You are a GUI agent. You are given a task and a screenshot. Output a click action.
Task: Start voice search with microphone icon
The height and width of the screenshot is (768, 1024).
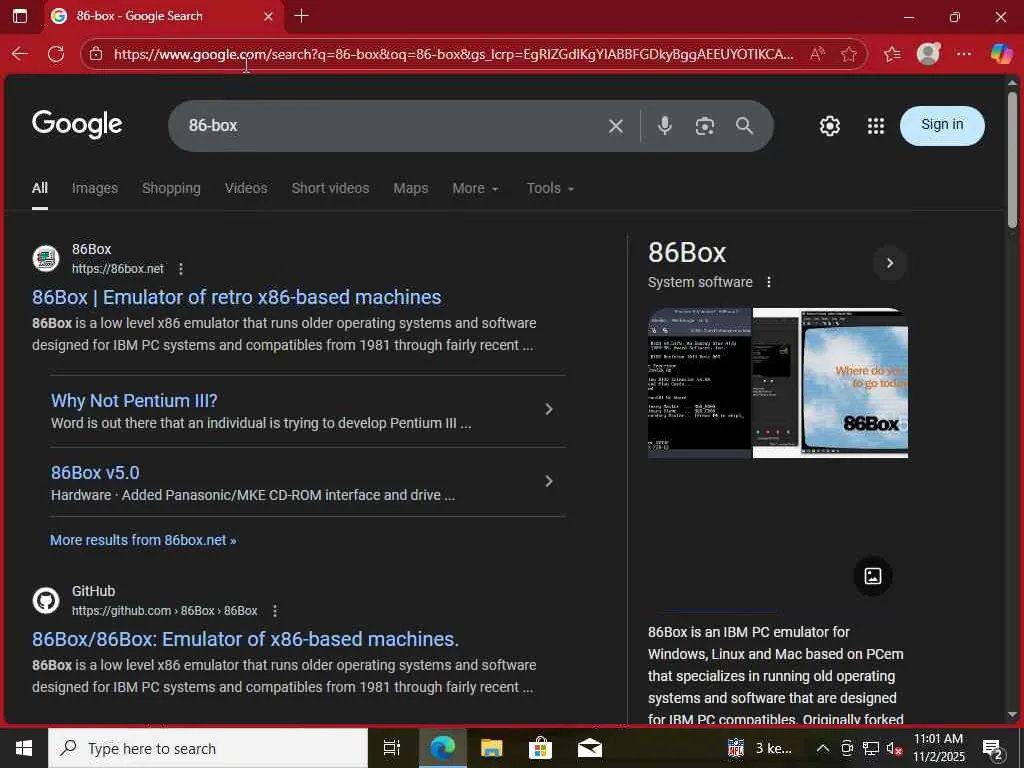pyautogui.click(x=665, y=125)
